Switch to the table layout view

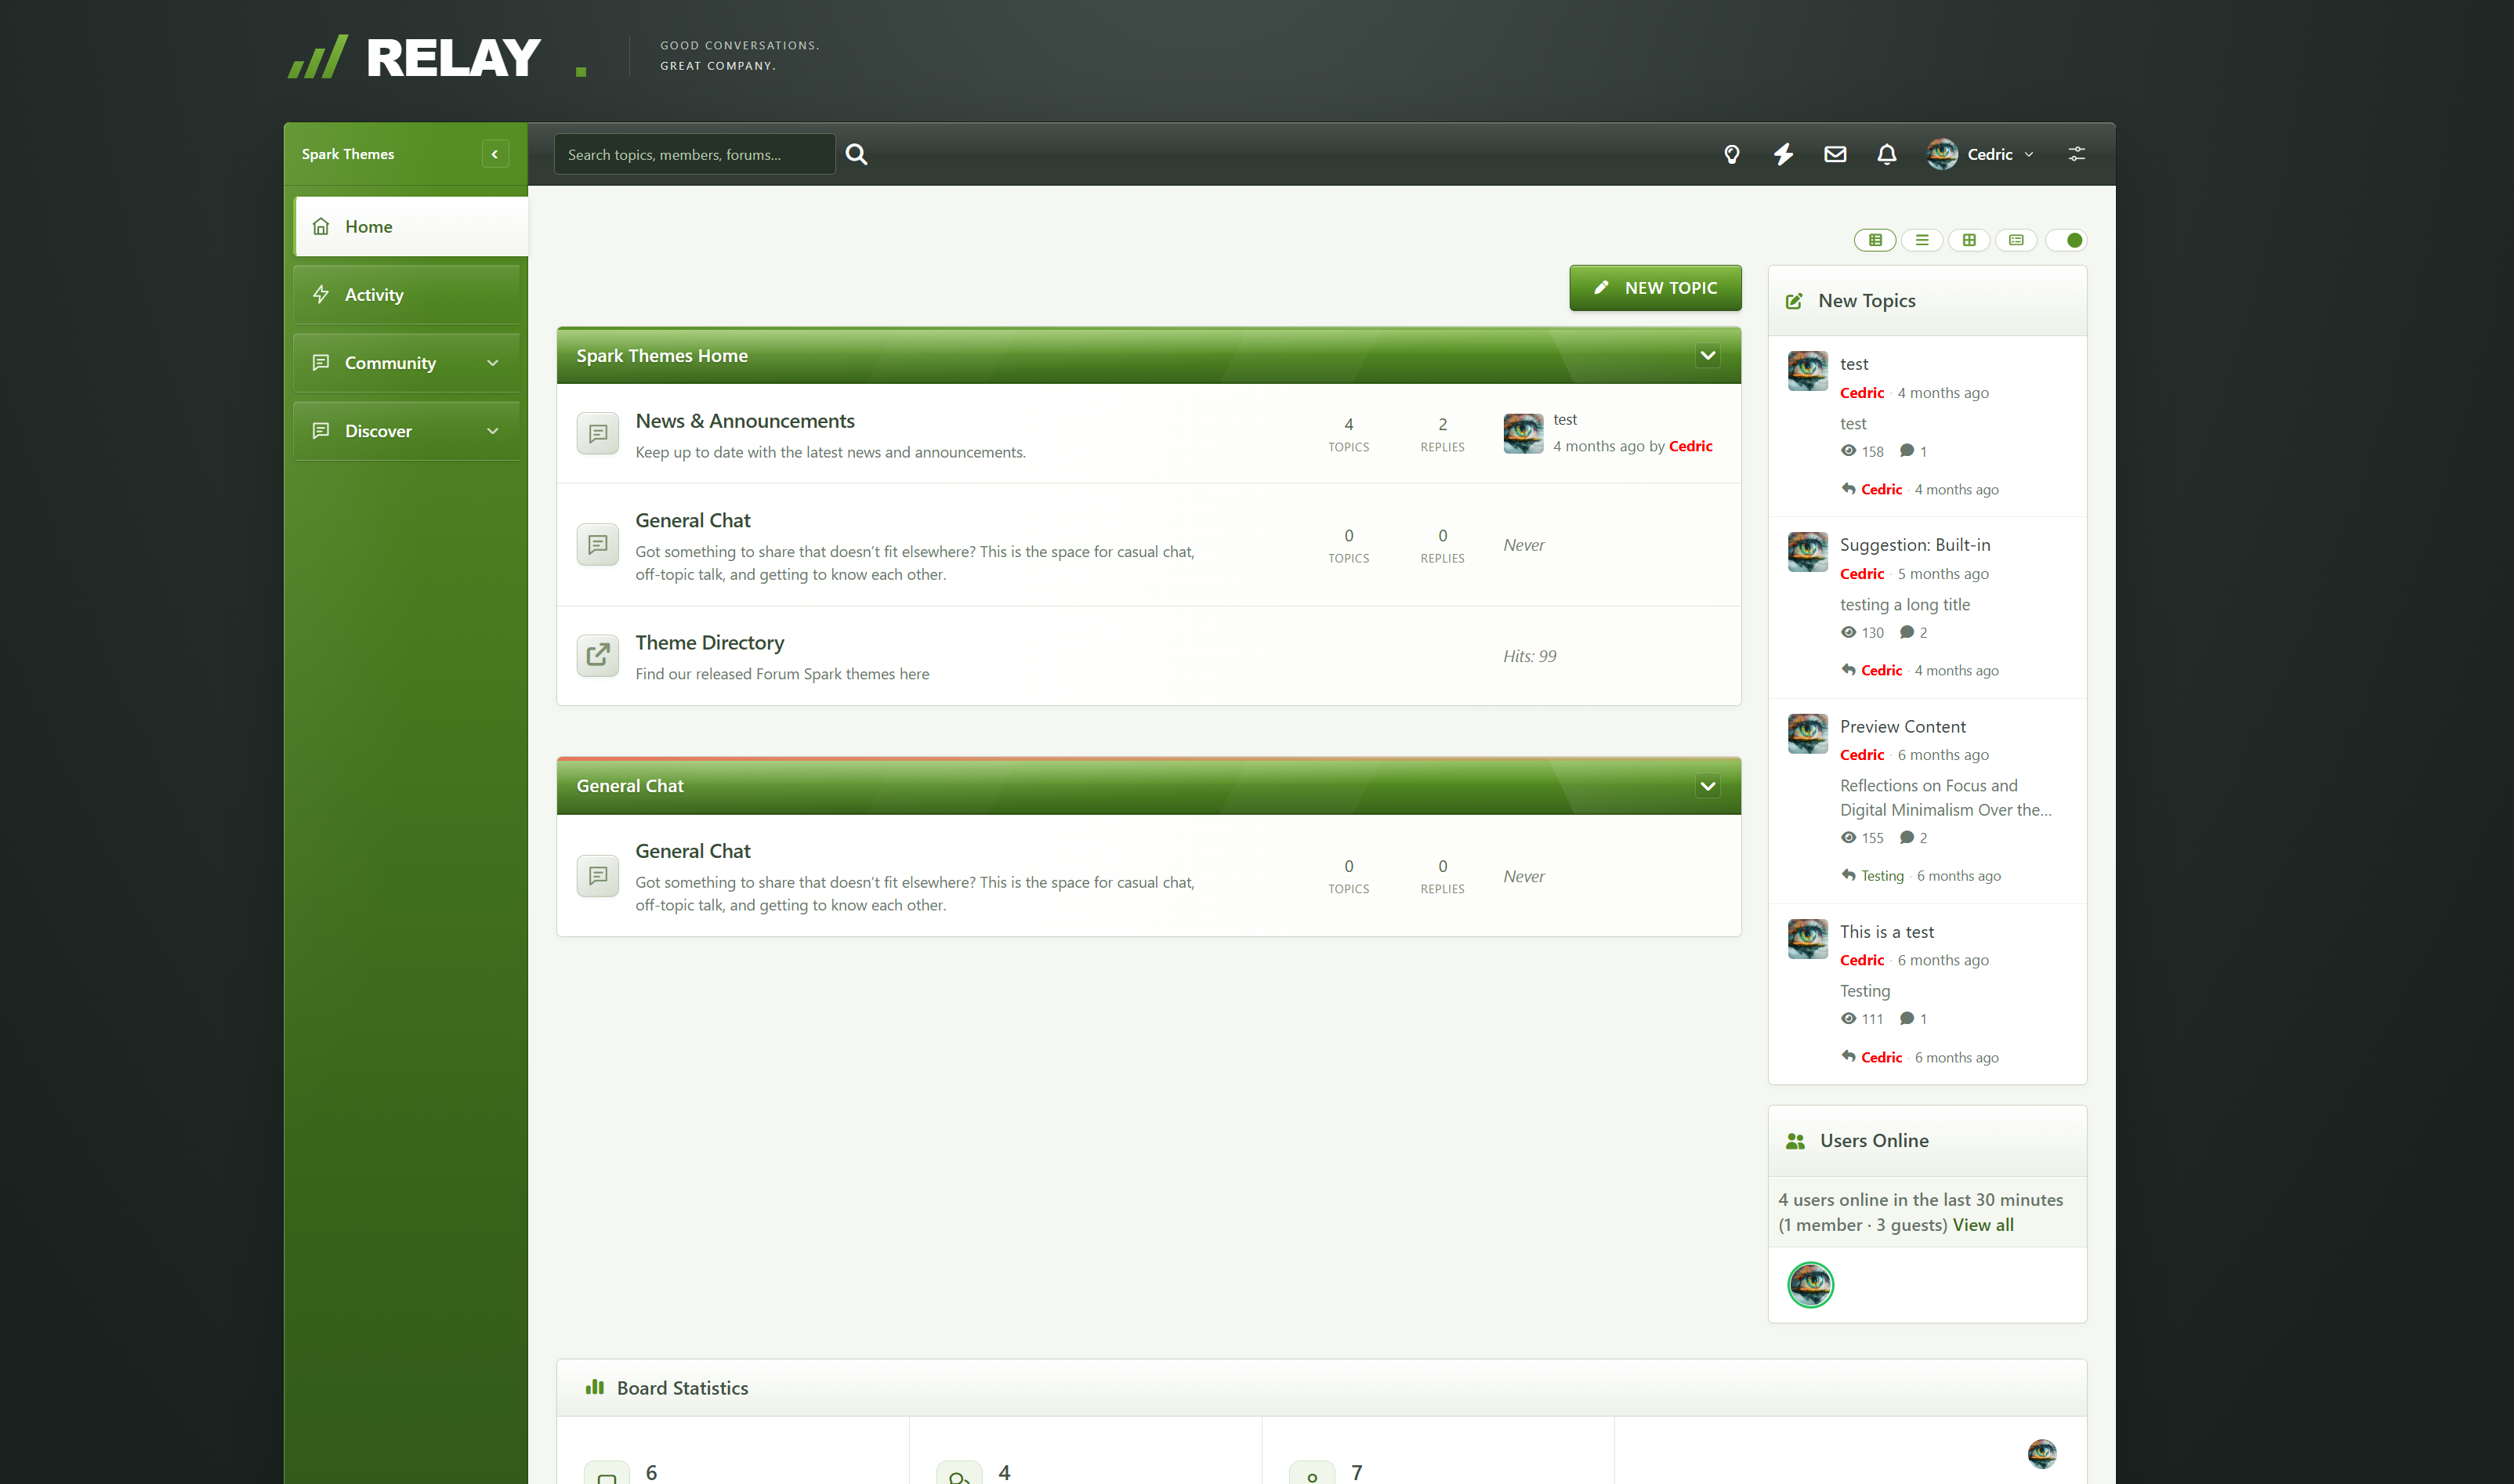[x=1875, y=240]
